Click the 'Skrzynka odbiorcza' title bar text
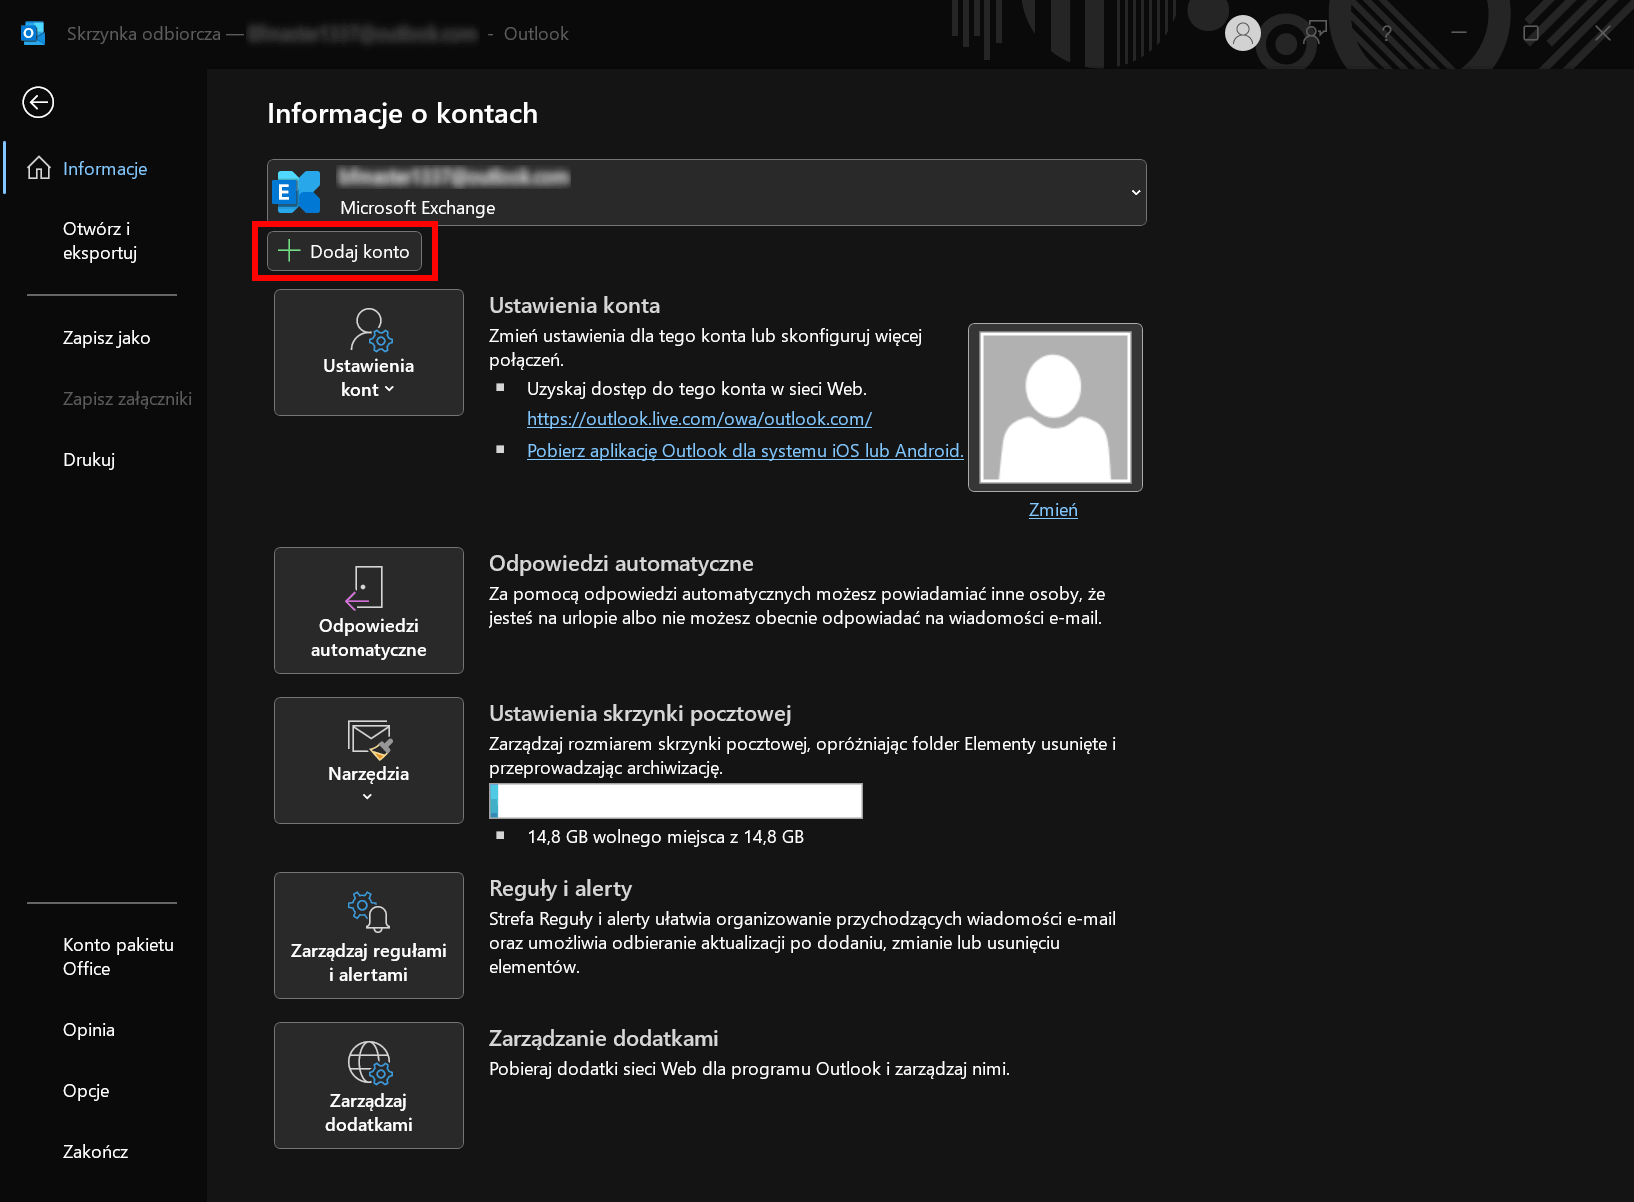This screenshot has width=1634, height=1202. [144, 34]
